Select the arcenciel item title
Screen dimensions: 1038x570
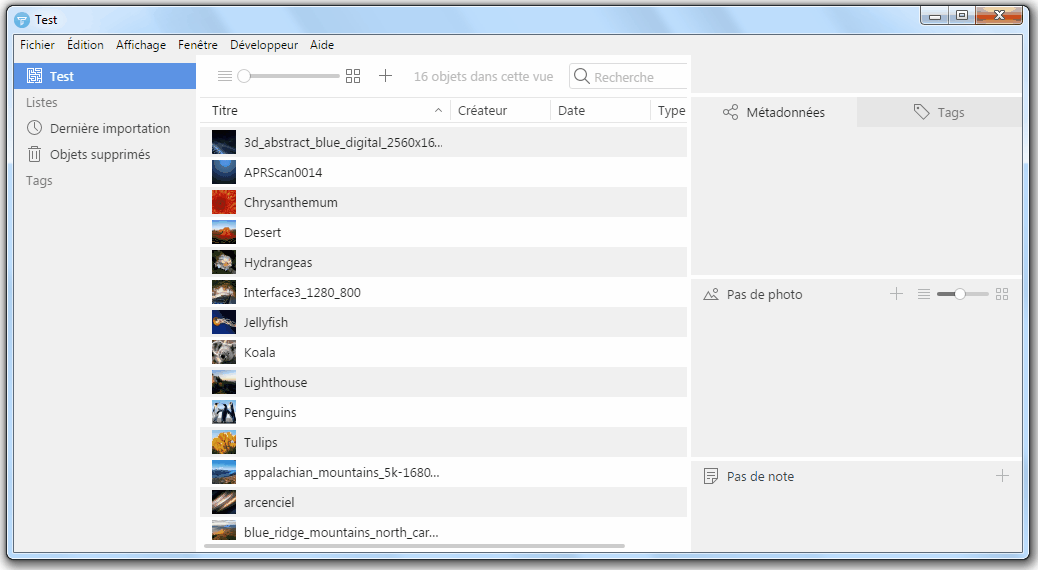[269, 502]
